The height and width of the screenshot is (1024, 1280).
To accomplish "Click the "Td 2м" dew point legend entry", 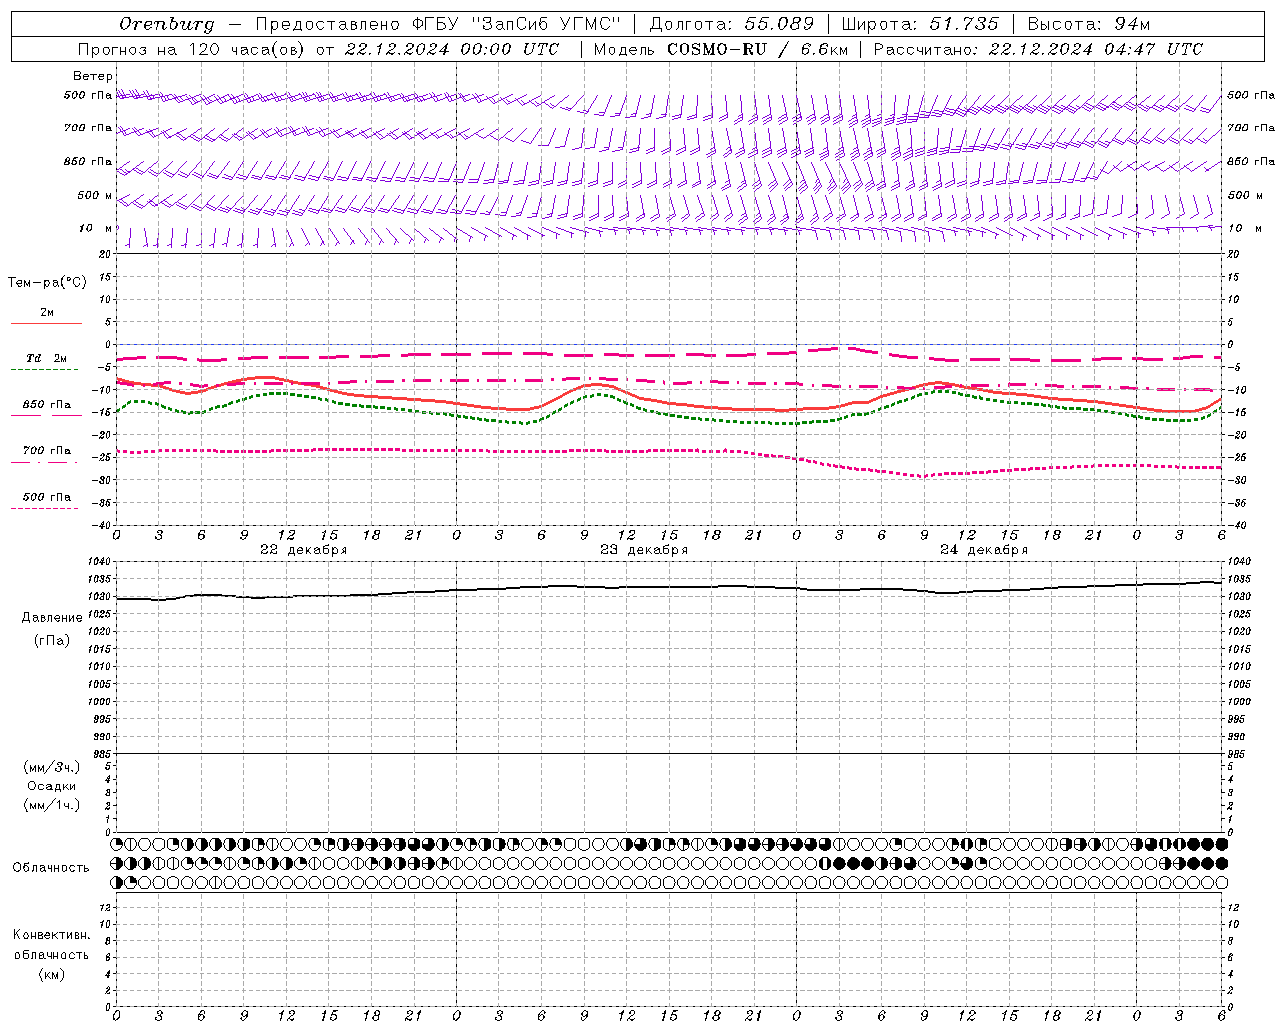I will pos(47,359).
